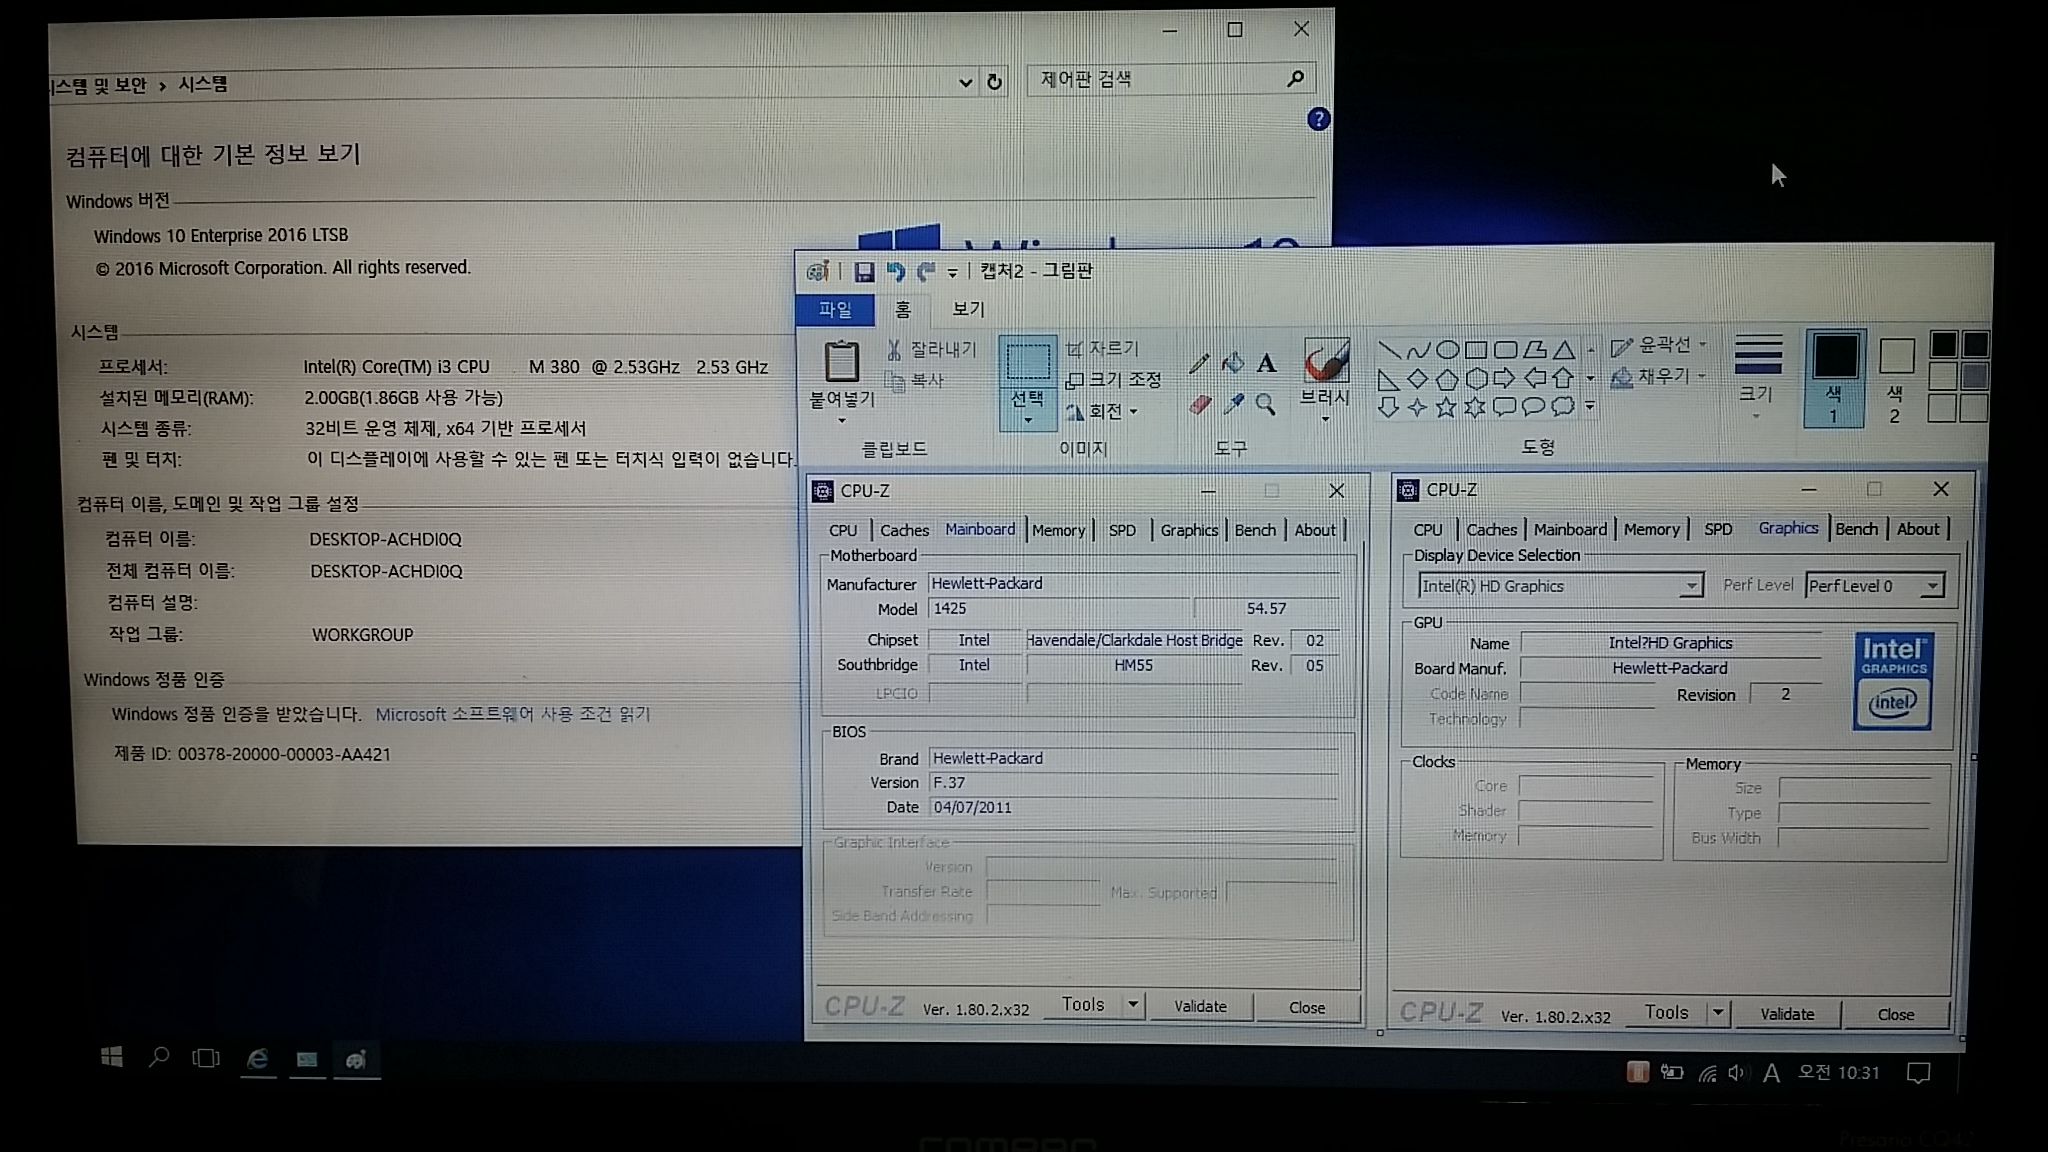Click the taskbar search magnifier
The width and height of the screenshot is (2048, 1152).
[x=159, y=1057]
